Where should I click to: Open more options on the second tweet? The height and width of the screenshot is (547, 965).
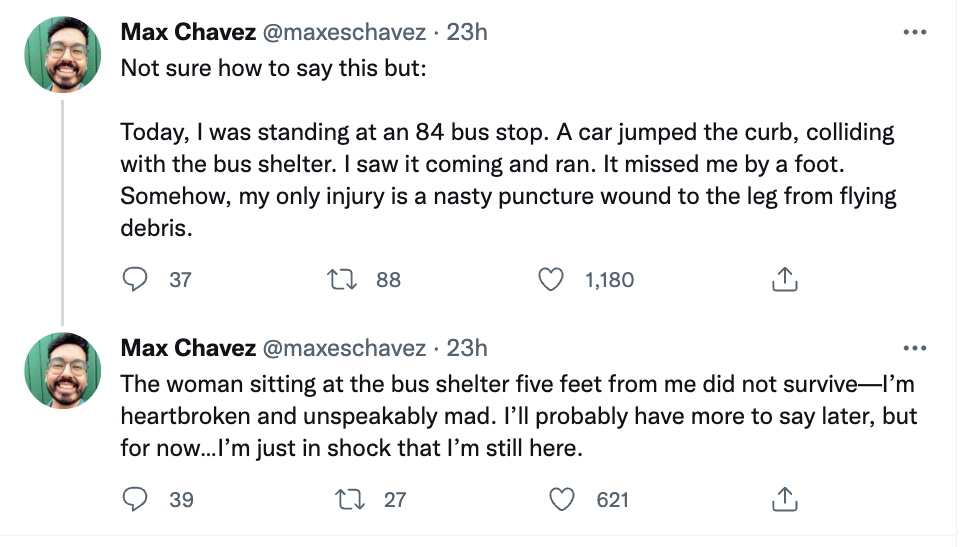[914, 349]
